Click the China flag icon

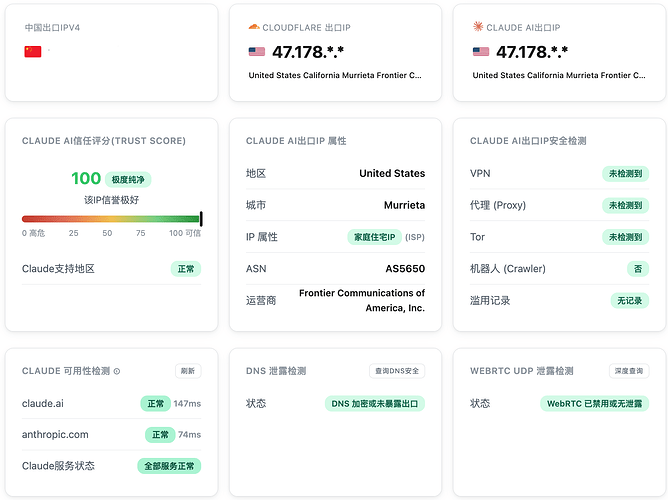33,52
